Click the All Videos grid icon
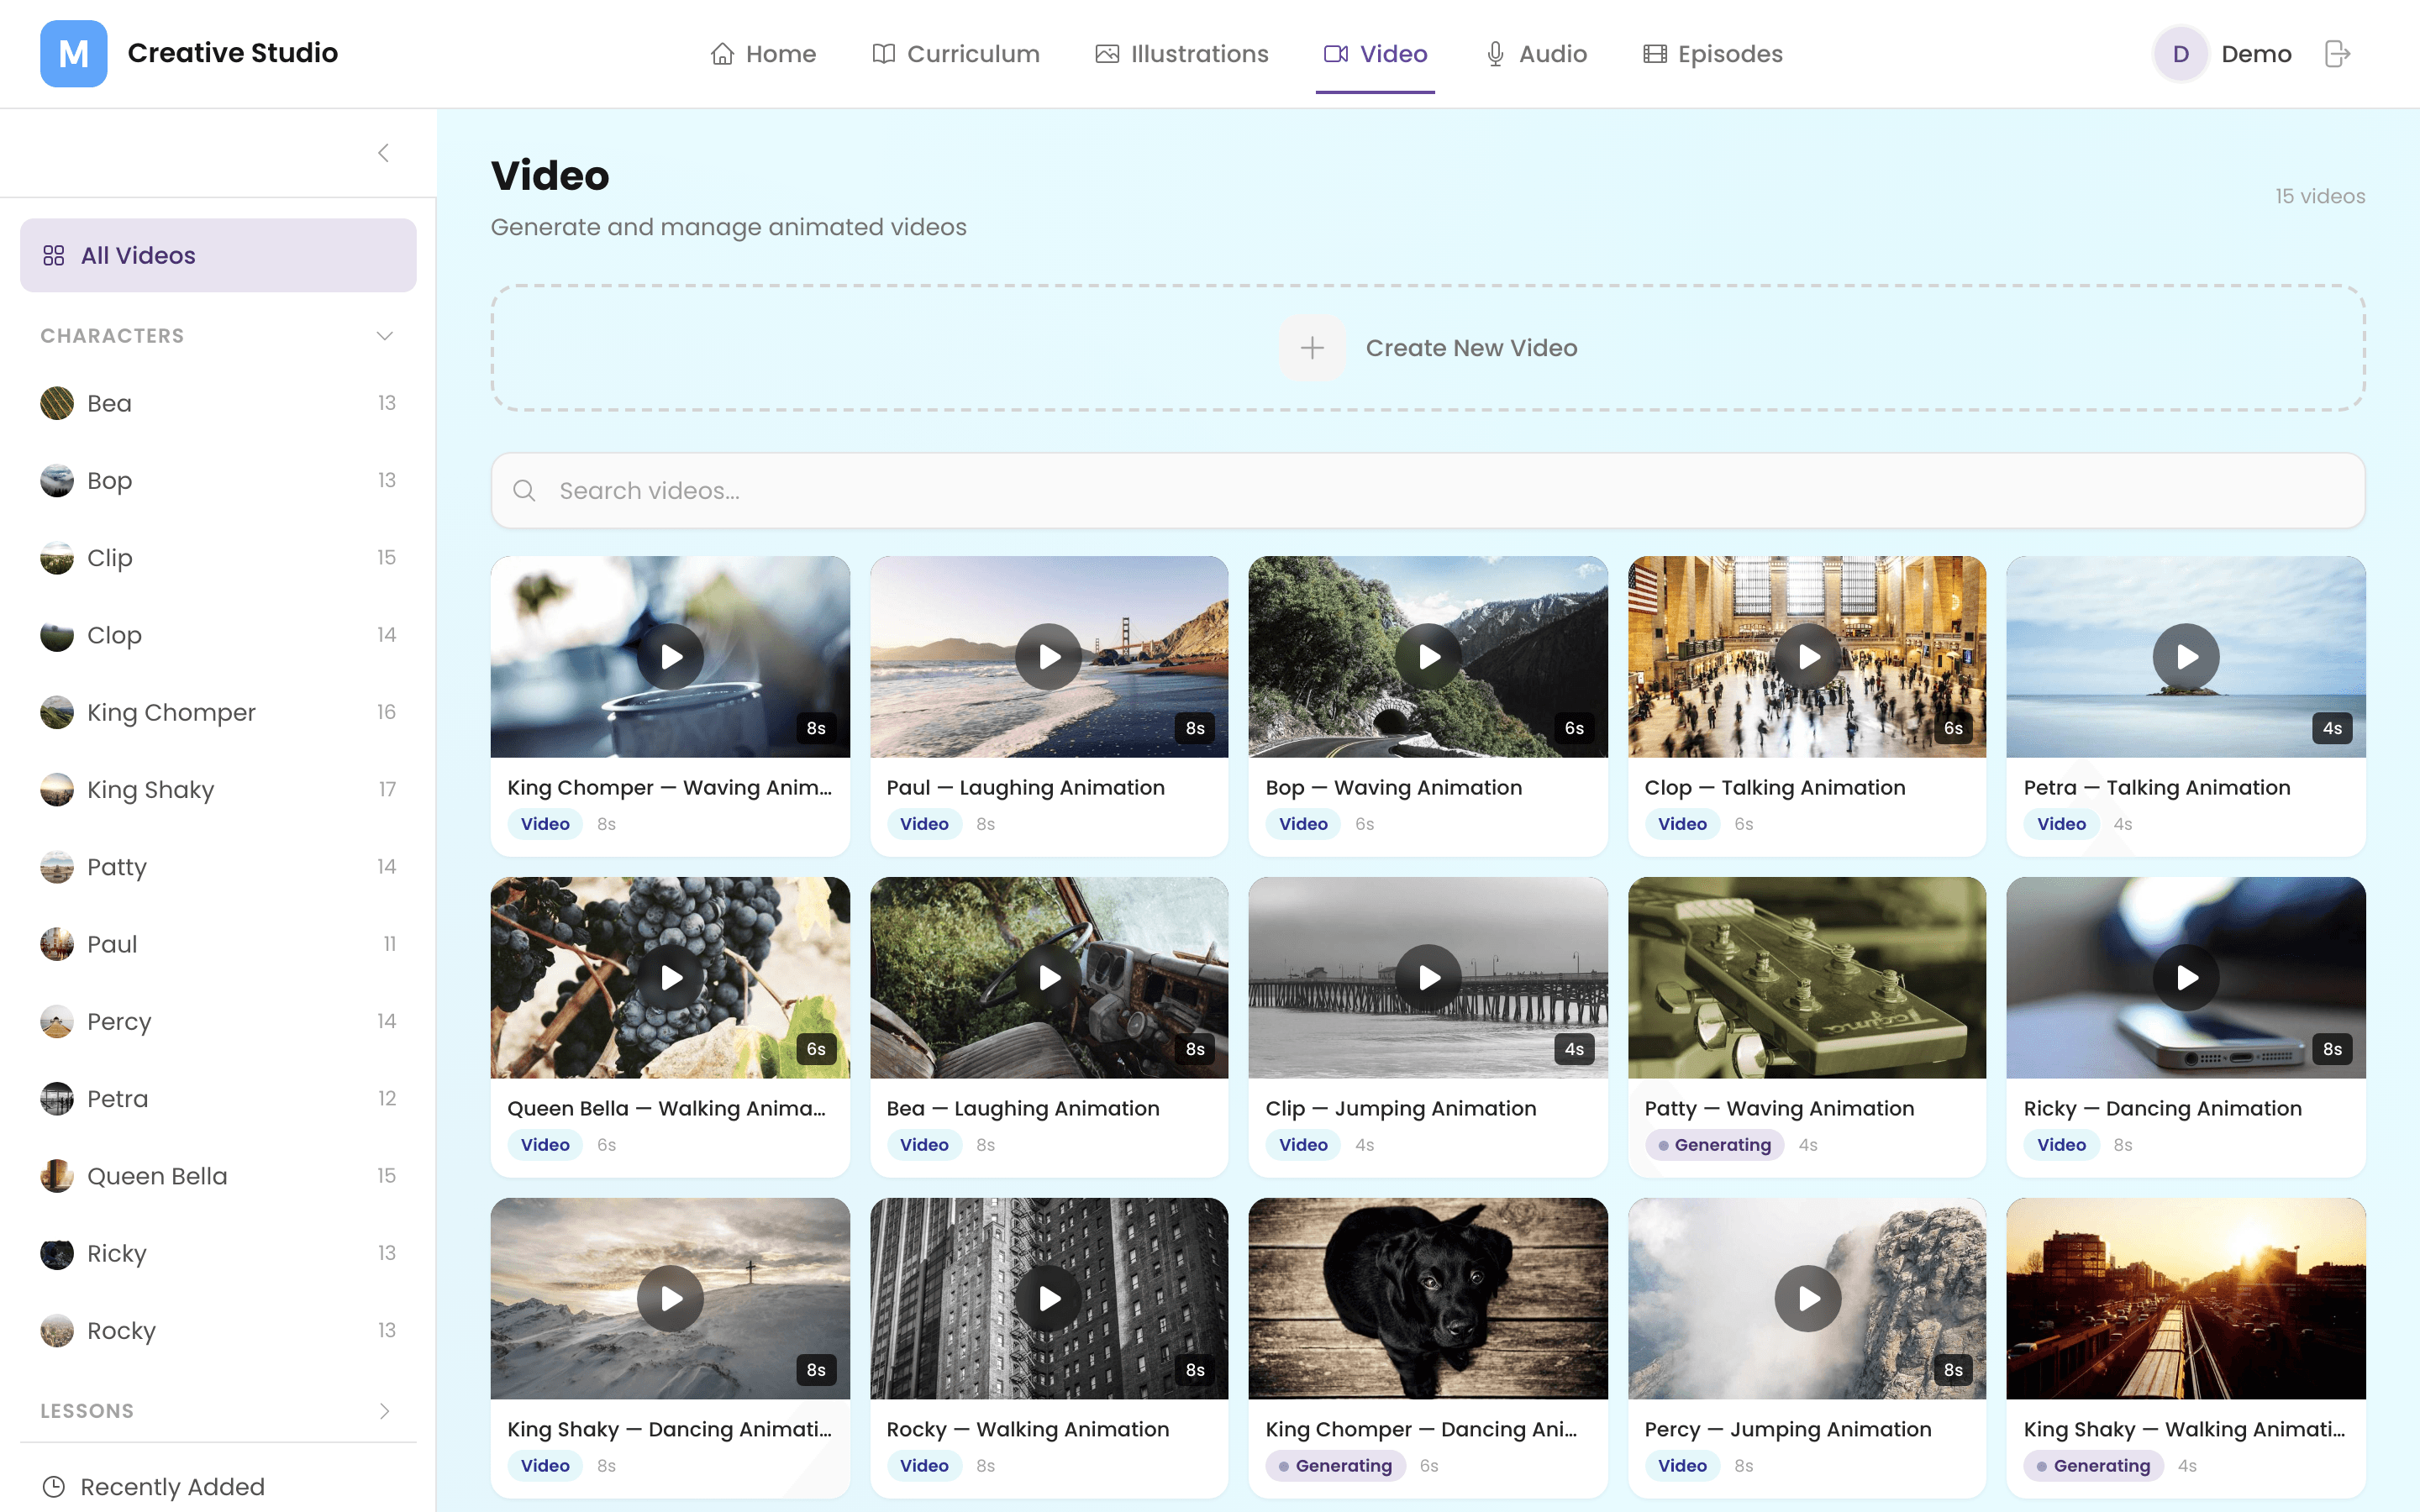Viewport: 2420px width, 1512px height. pyautogui.click(x=54, y=256)
